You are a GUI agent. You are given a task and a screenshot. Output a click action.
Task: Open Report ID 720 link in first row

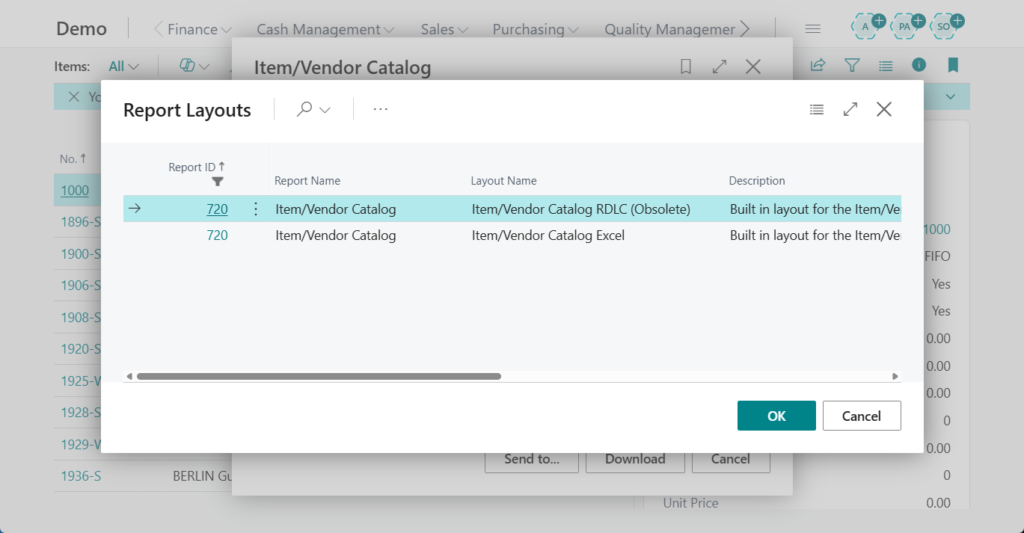point(217,209)
